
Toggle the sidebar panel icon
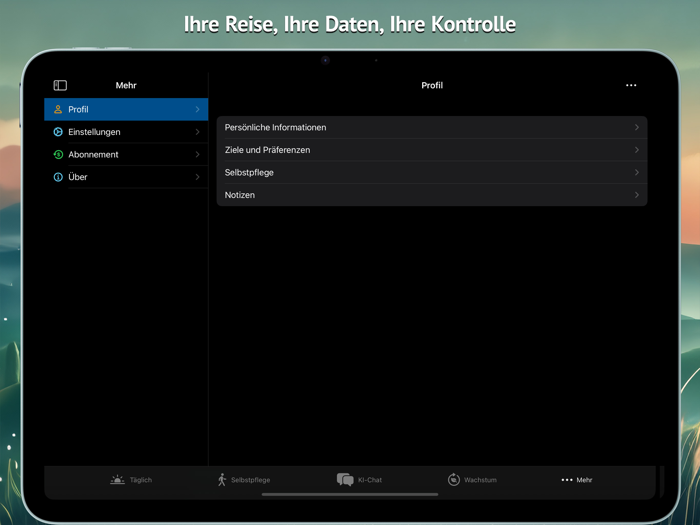[60, 85]
